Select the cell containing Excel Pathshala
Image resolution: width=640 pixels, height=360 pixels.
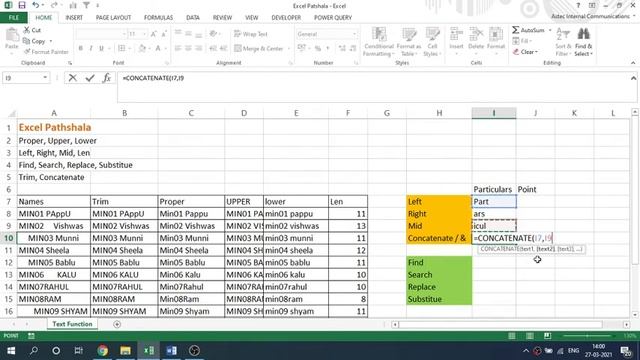(x=53, y=127)
